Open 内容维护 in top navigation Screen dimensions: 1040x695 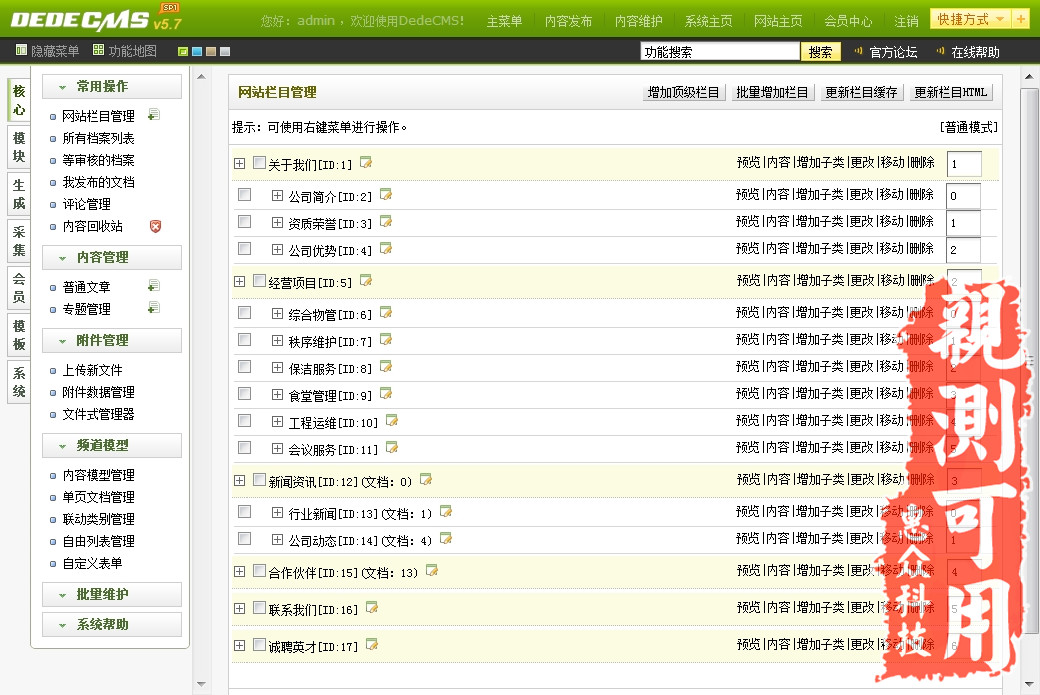click(639, 21)
